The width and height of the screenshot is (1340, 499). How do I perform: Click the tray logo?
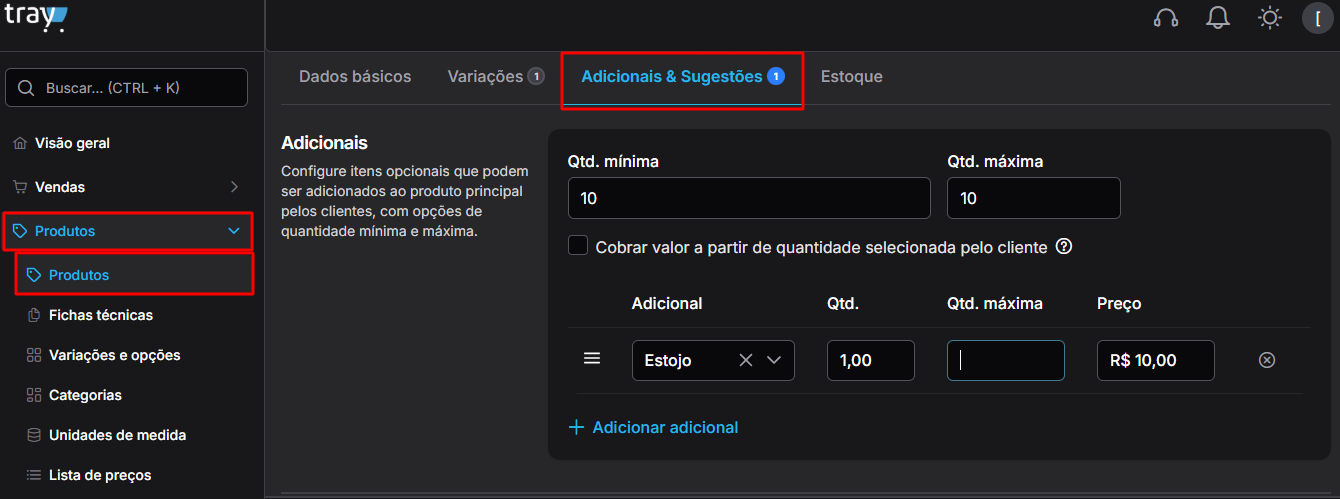point(36,16)
